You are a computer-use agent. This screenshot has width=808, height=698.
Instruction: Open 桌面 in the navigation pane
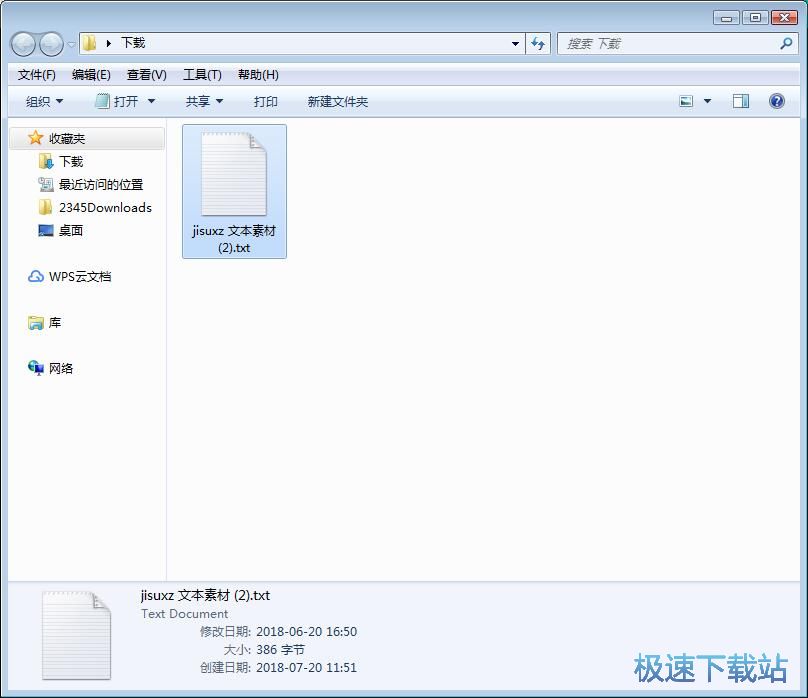click(x=71, y=230)
